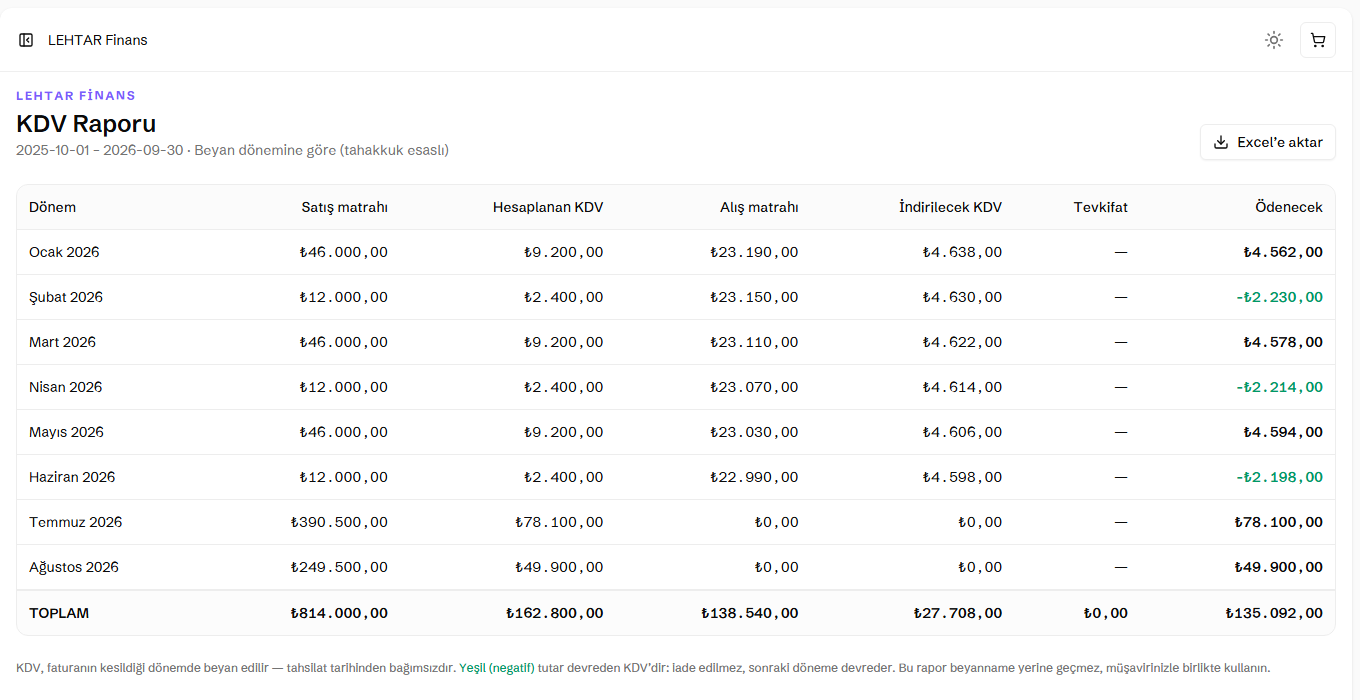Select the Alış matrahı column header
This screenshot has width=1360, height=700.
click(760, 207)
